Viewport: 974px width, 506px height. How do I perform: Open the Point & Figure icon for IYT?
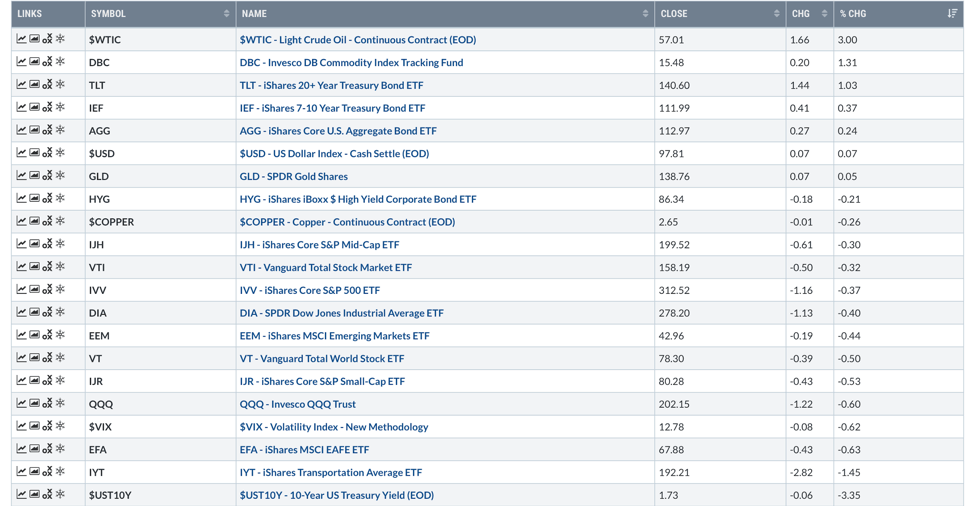pyautogui.click(x=47, y=472)
